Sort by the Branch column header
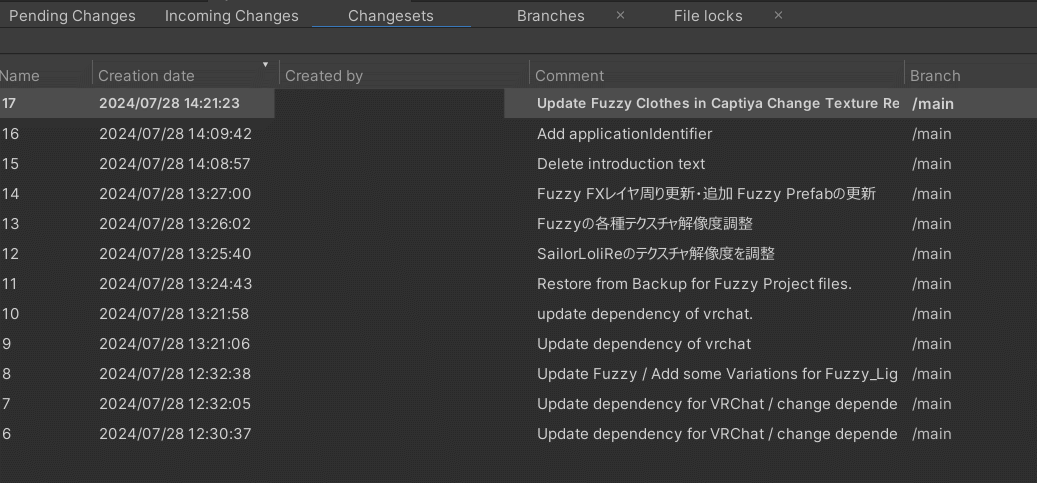 click(935, 76)
